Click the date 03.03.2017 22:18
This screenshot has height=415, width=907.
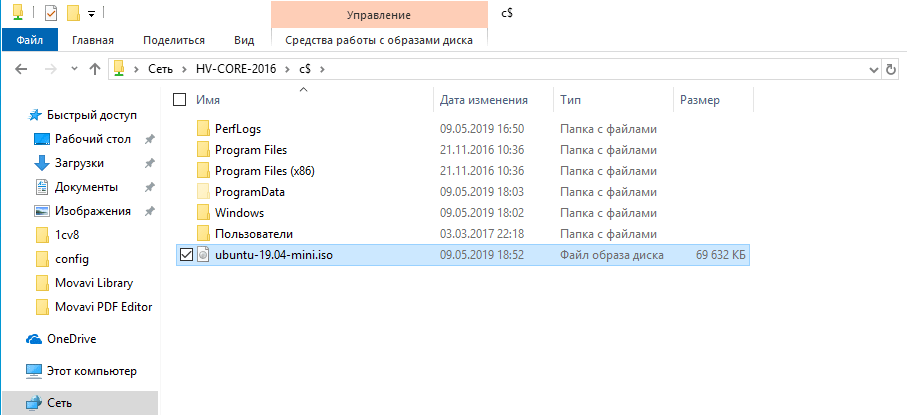[482, 234]
